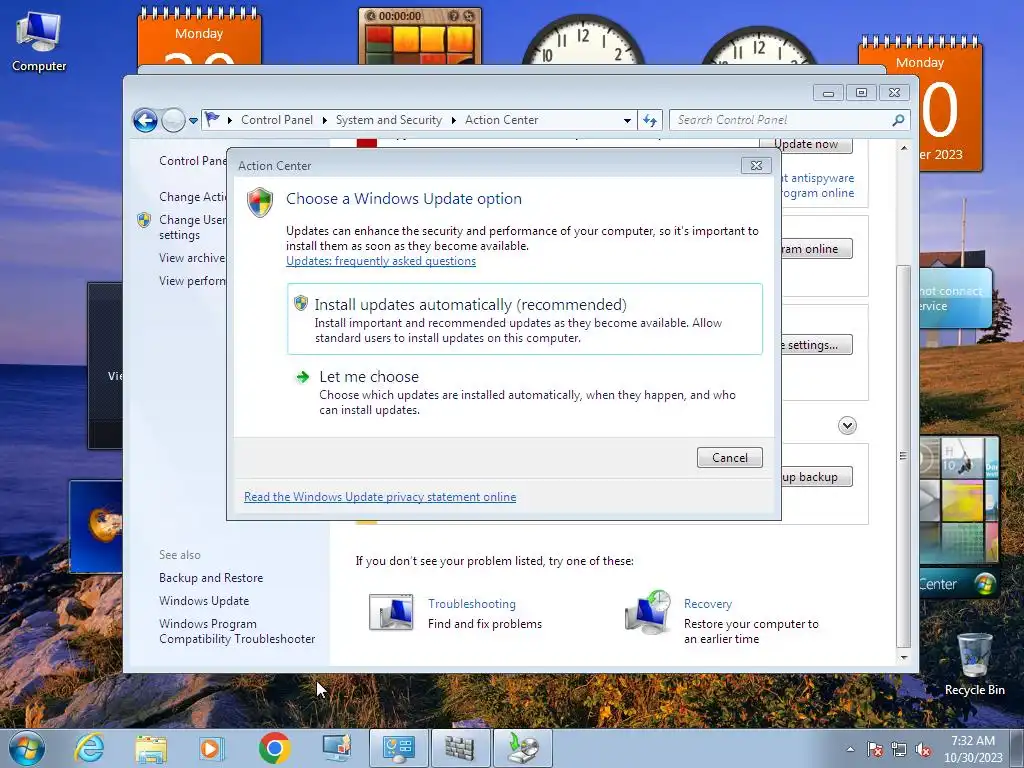Click the Troubleshooting monitor icon

tap(391, 613)
